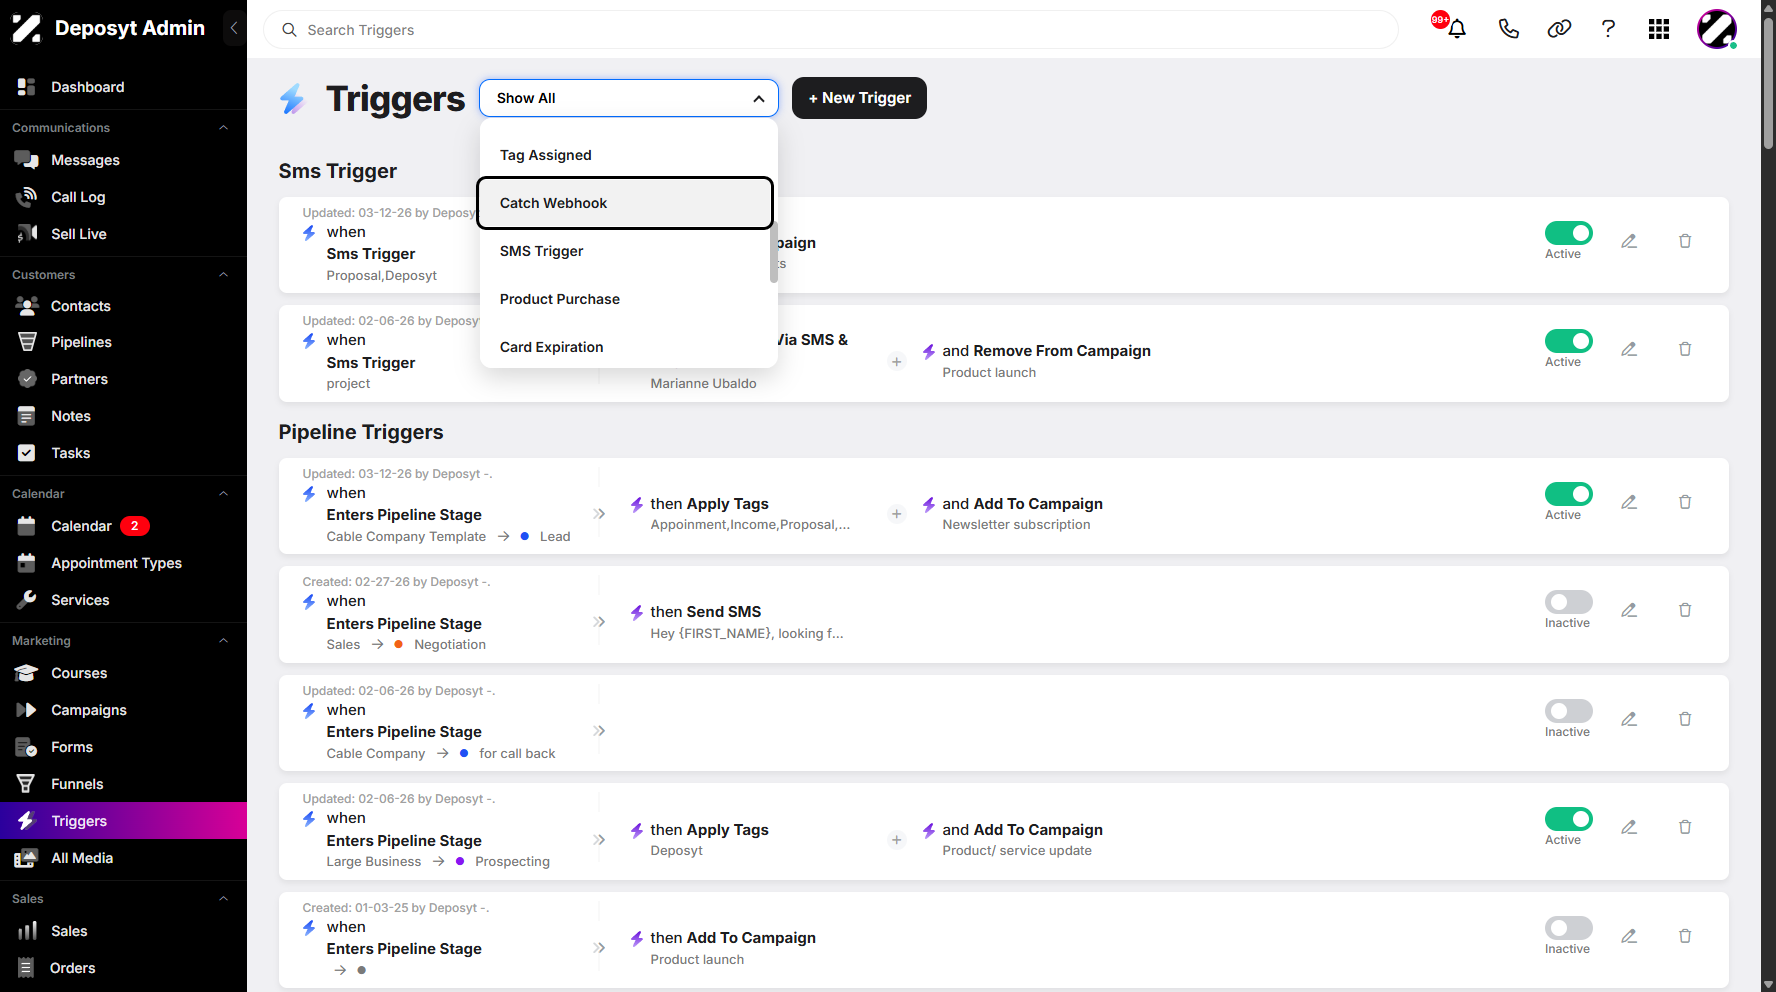
Task: Add action plus icon before Newsletter subscription
Action: click(x=897, y=514)
